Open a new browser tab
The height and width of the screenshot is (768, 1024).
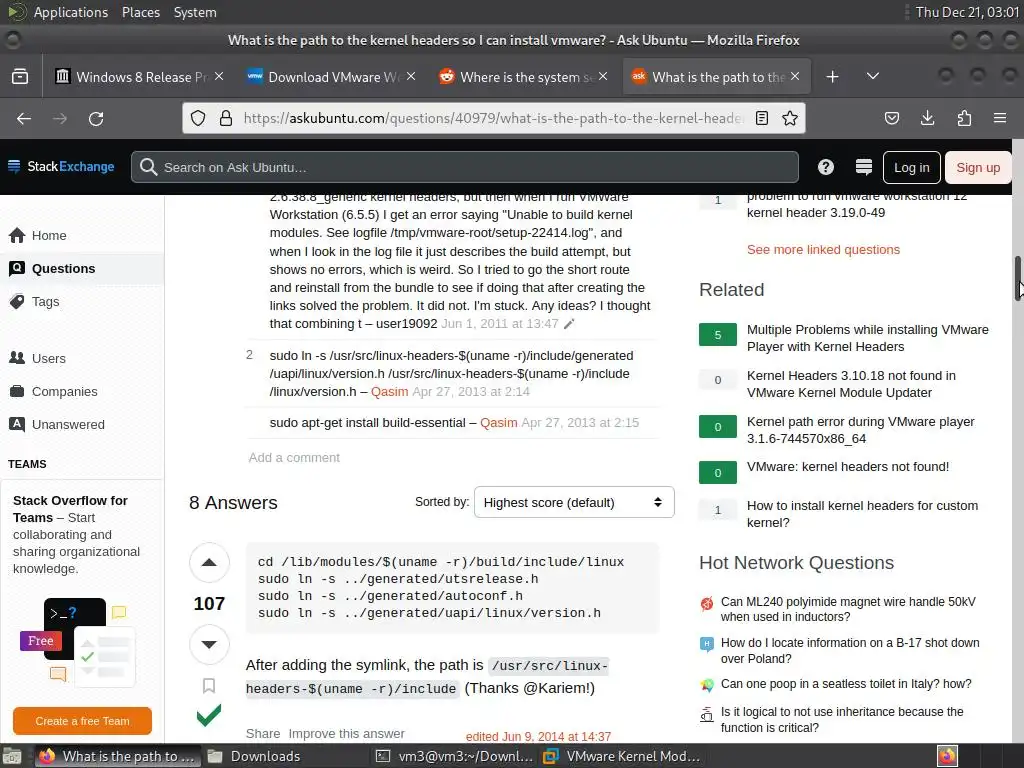832,76
